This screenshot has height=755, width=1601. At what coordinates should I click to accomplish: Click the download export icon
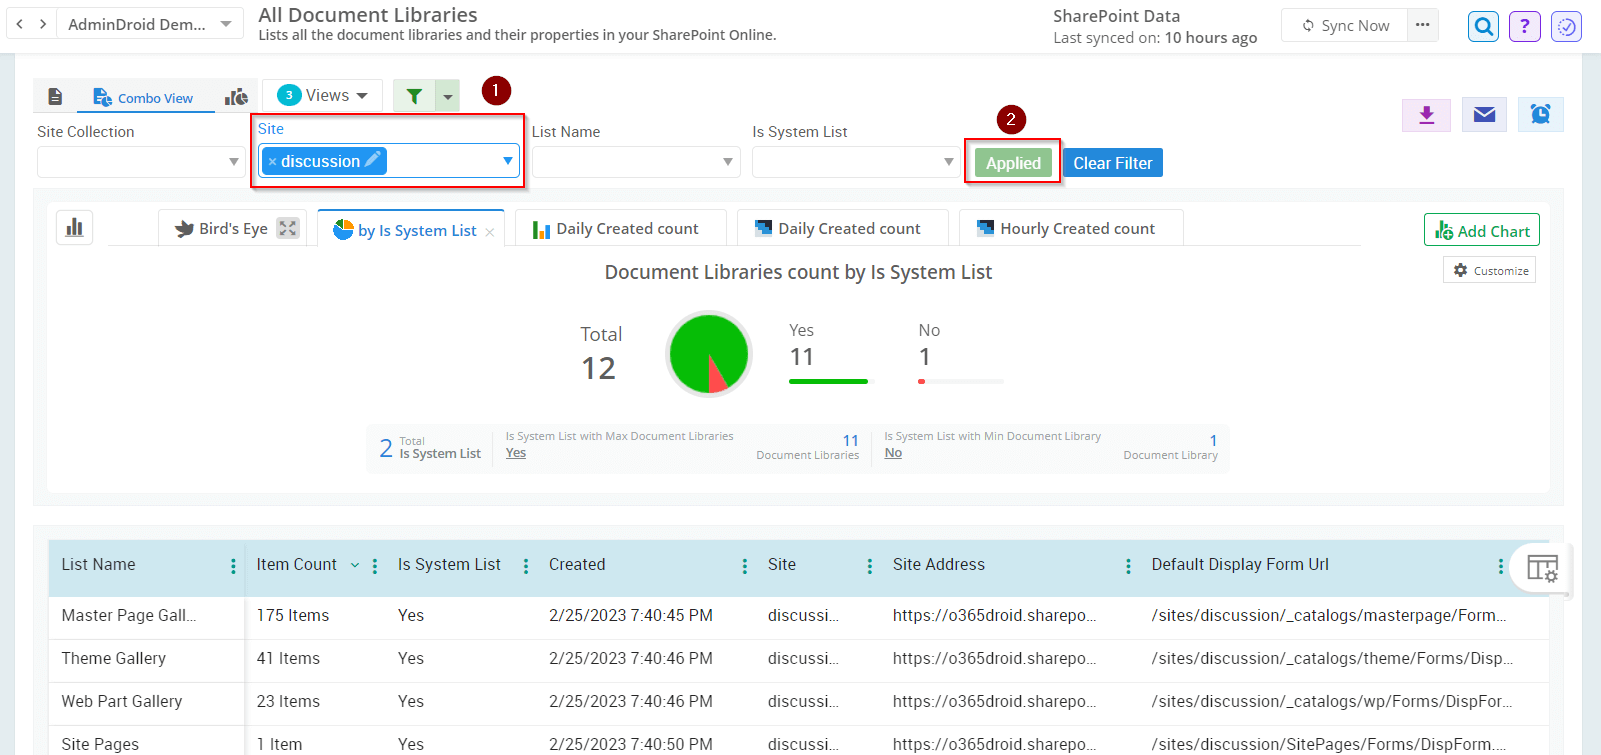1427,115
